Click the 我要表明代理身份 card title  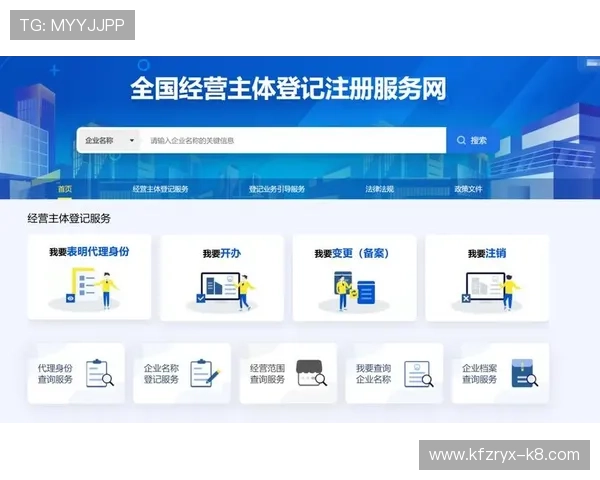89,252
